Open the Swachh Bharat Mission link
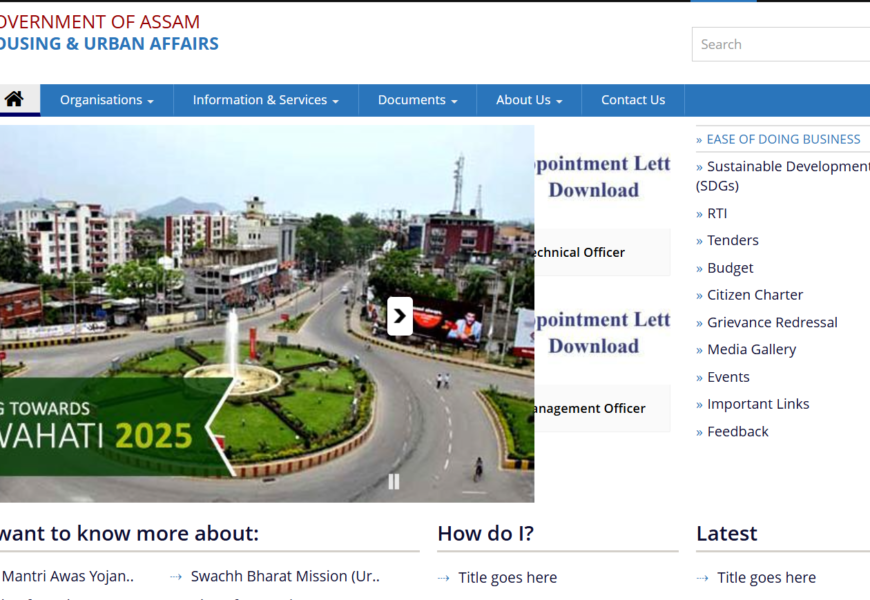Image resolution: width=870 pixels, height=600 pixels. coord(284,576)
